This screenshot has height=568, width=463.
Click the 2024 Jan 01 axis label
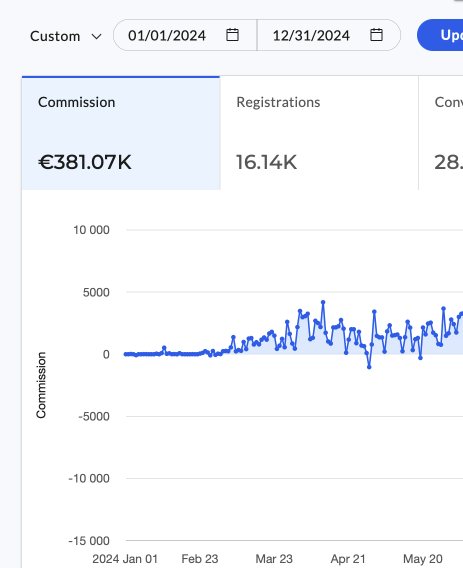pyautogui.click(x=125, y=559)
